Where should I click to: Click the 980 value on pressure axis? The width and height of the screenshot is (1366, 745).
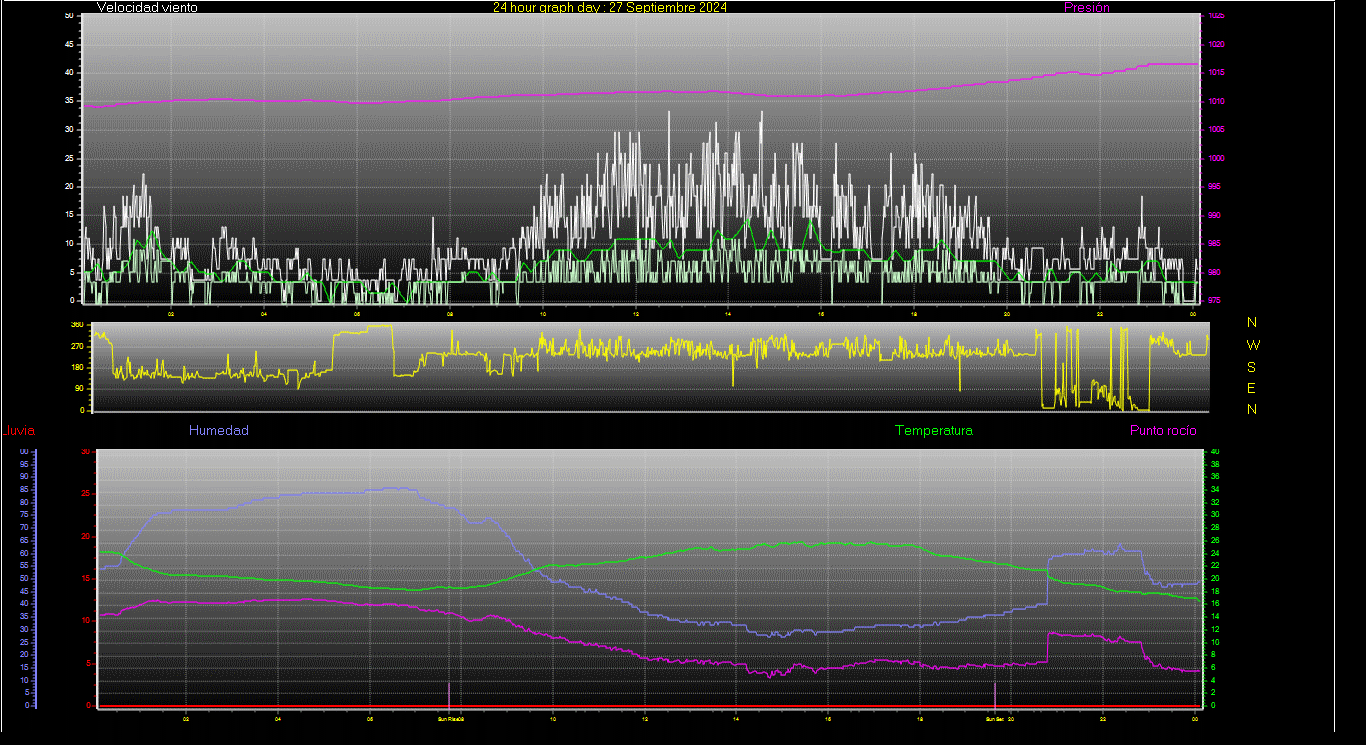click(1214, 272)
